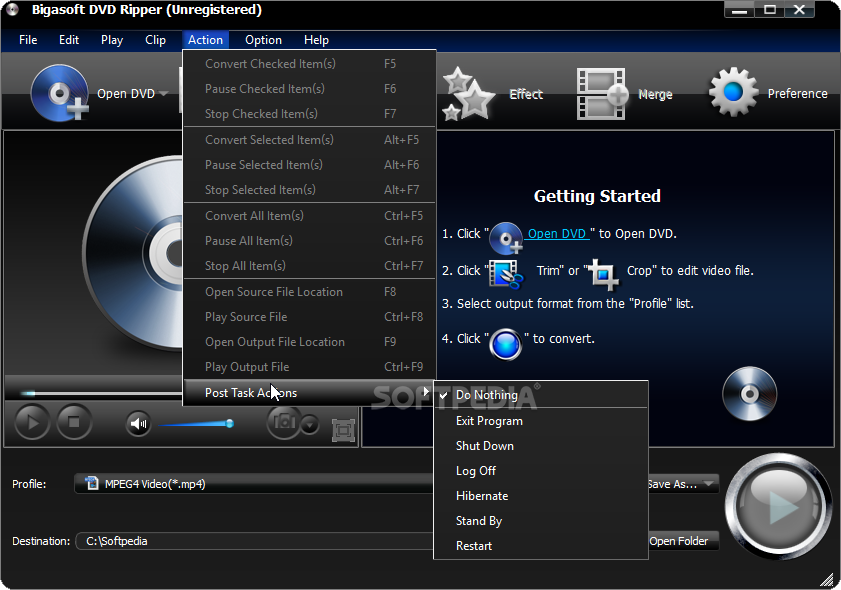Click the Play button in preview controls
Image resolution: width=841 pixels, height=590 pixels.
tap(32, 423)
